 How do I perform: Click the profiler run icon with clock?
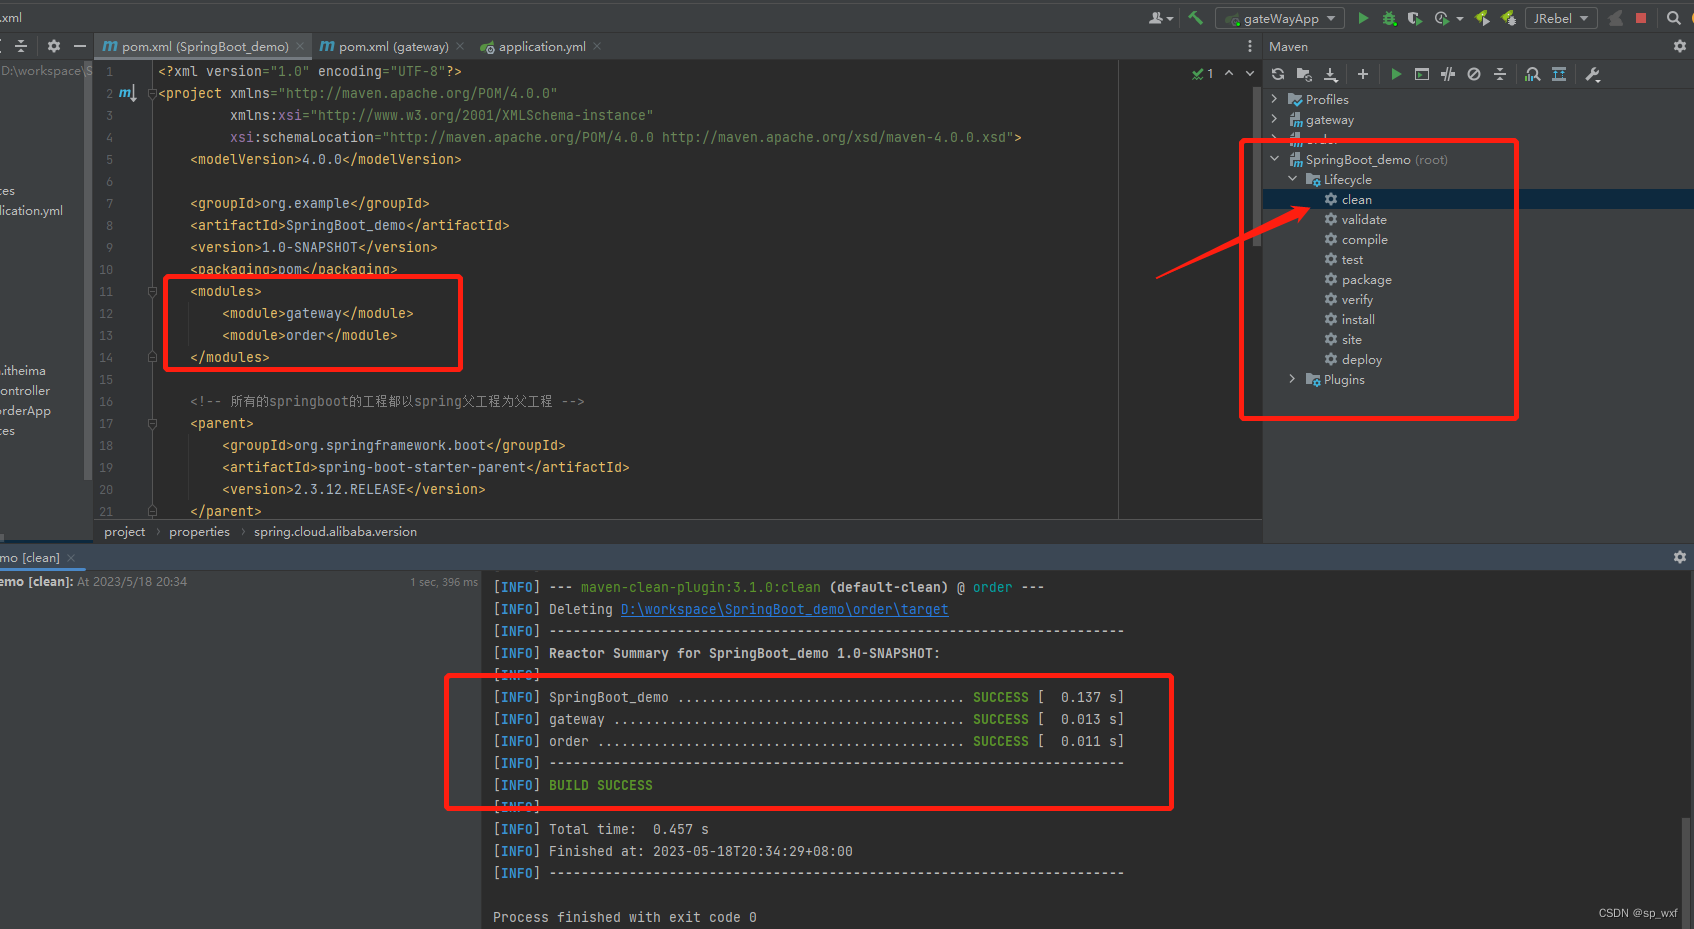pos(1441,18)
